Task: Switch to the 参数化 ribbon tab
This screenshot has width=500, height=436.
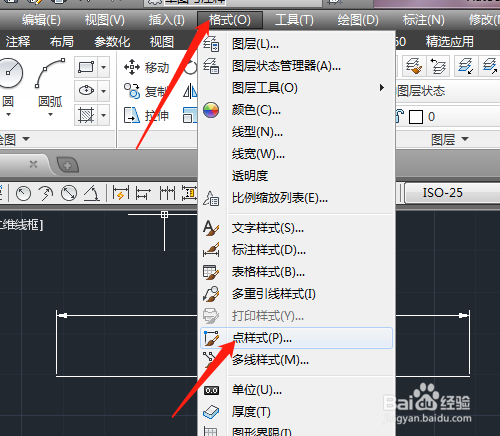Action: (x=112, y=42)
